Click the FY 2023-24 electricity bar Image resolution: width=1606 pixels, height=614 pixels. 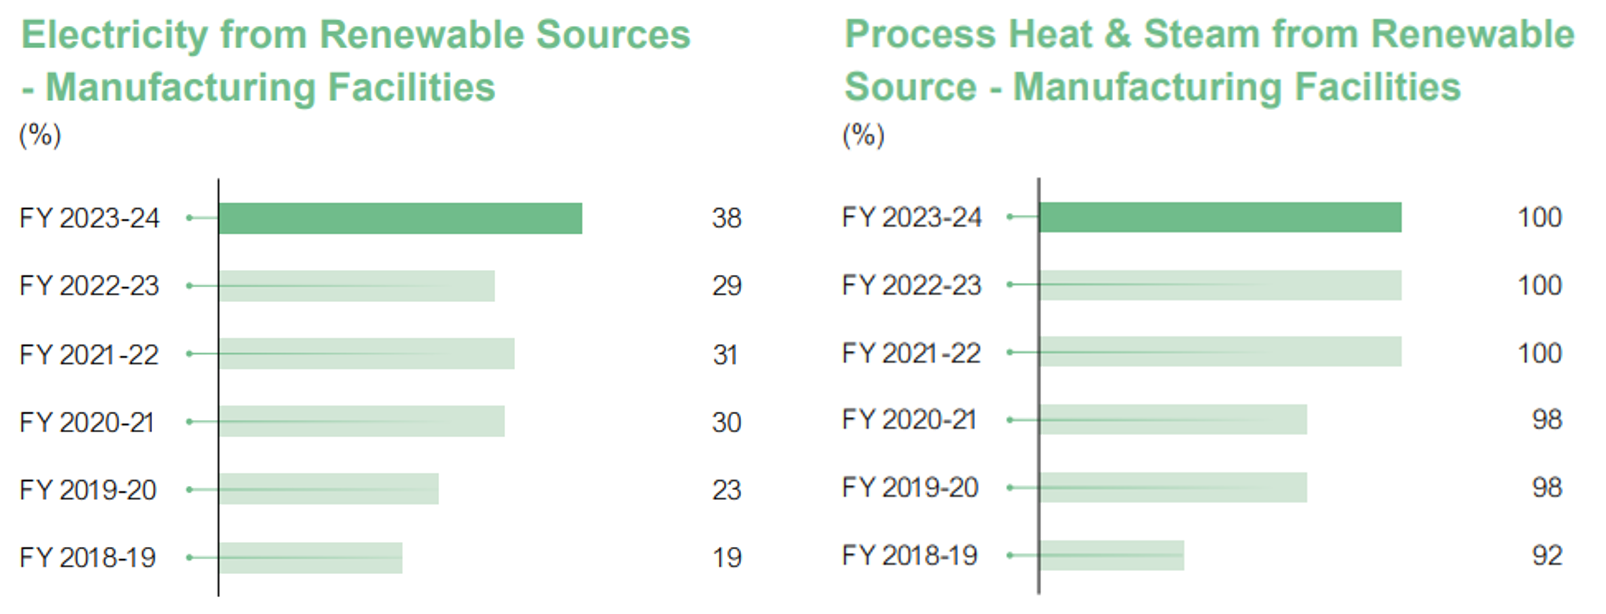[x=400, y=218]
